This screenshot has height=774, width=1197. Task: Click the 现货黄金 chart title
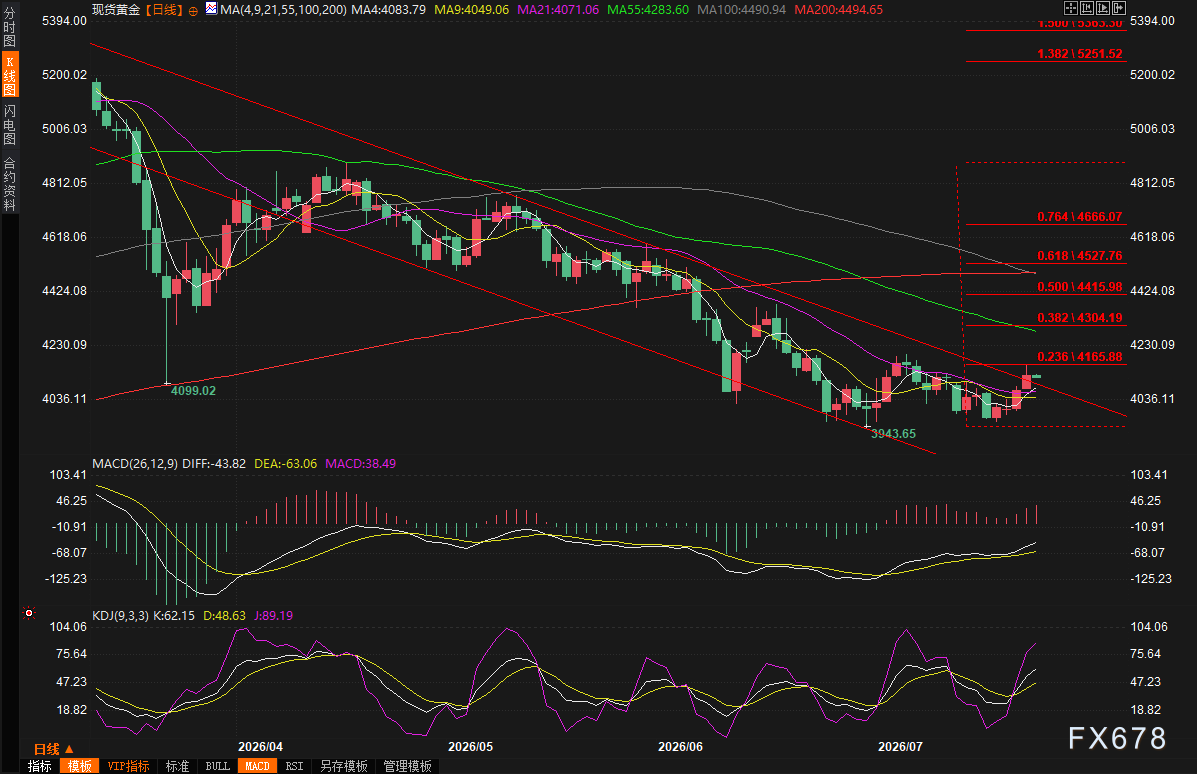pyautogui.click(x=116, y=10)
